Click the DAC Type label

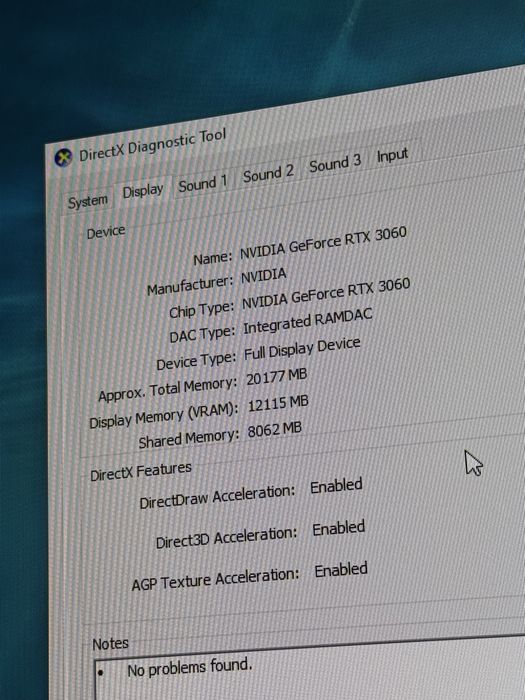(x=202, y=334)
